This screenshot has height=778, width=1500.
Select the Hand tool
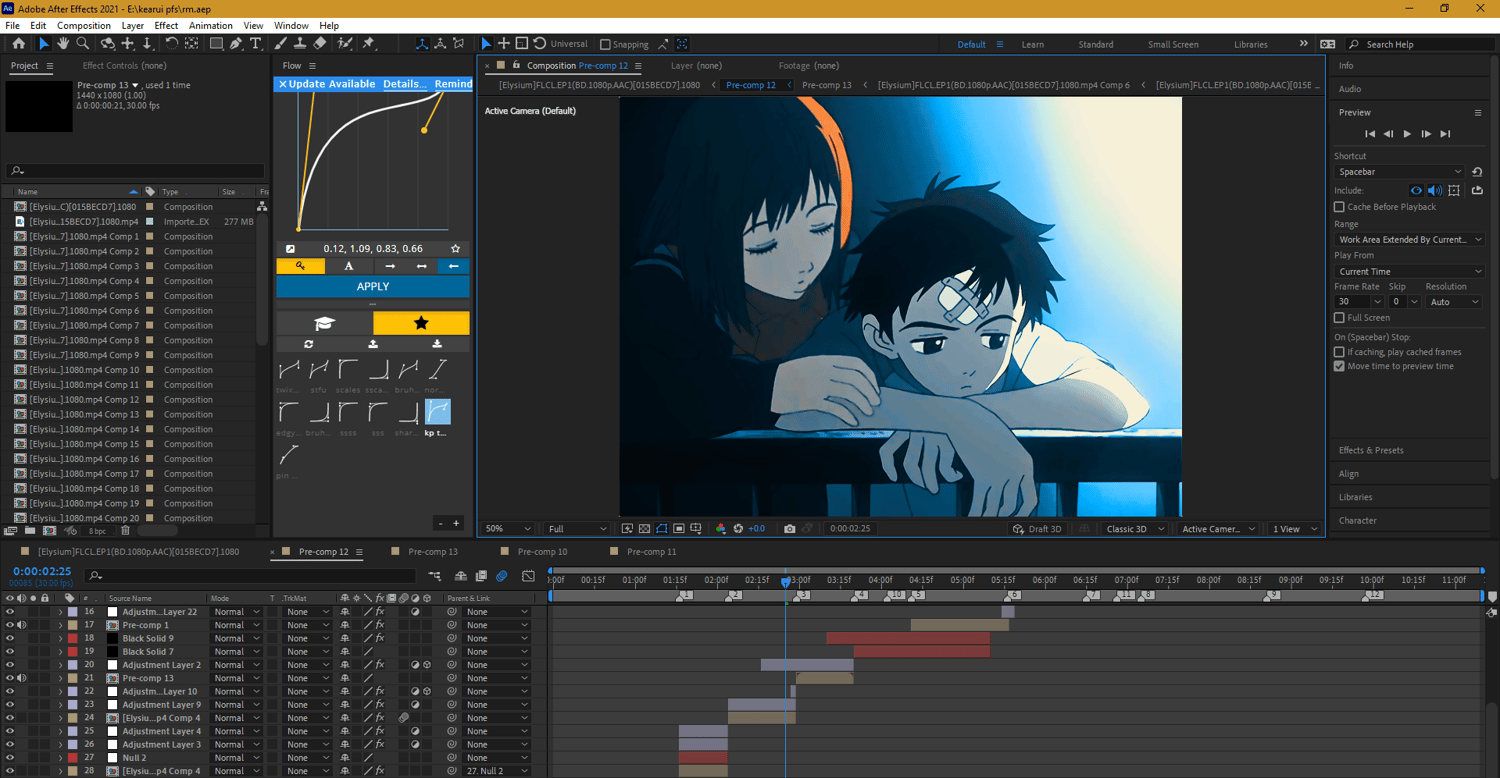[x=63, y=44]
